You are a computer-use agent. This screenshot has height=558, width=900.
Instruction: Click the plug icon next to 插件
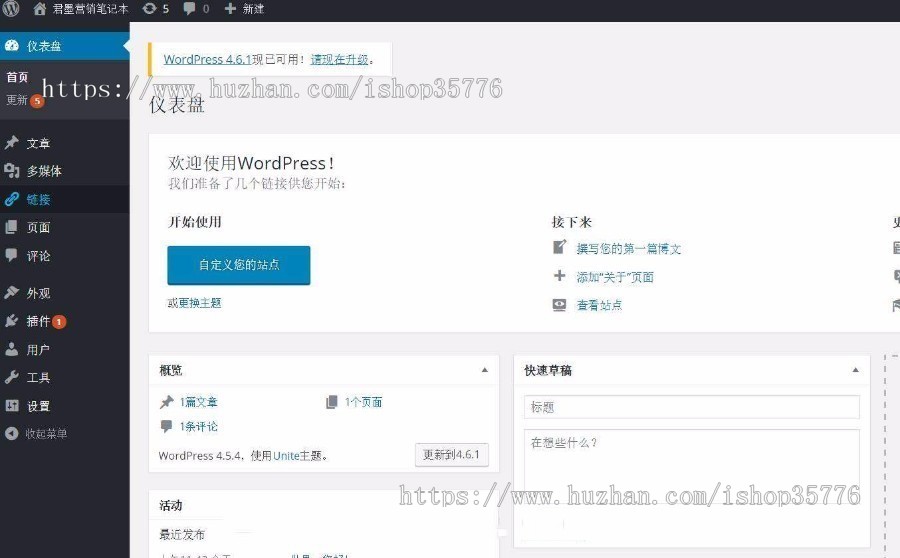12,321
